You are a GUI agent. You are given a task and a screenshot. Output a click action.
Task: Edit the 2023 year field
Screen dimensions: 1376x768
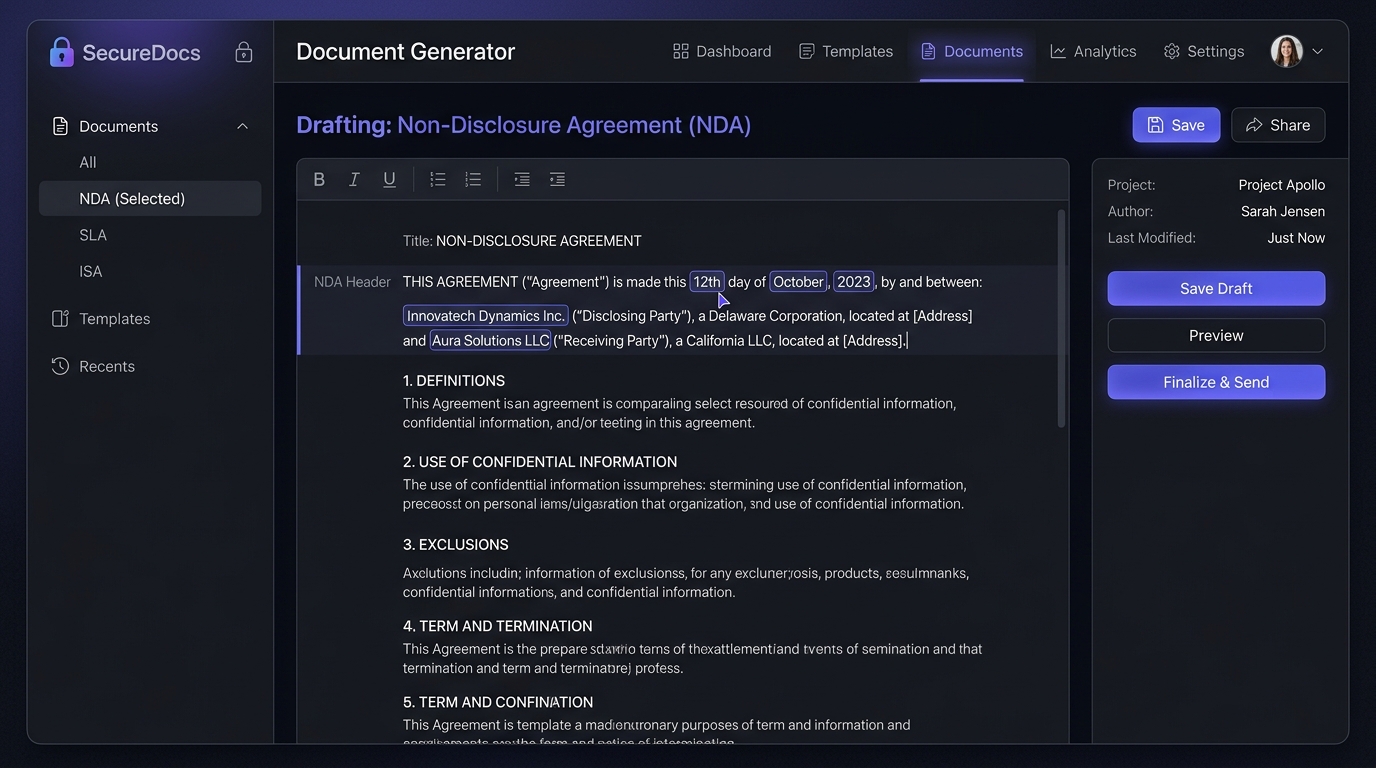click(853, 282)
